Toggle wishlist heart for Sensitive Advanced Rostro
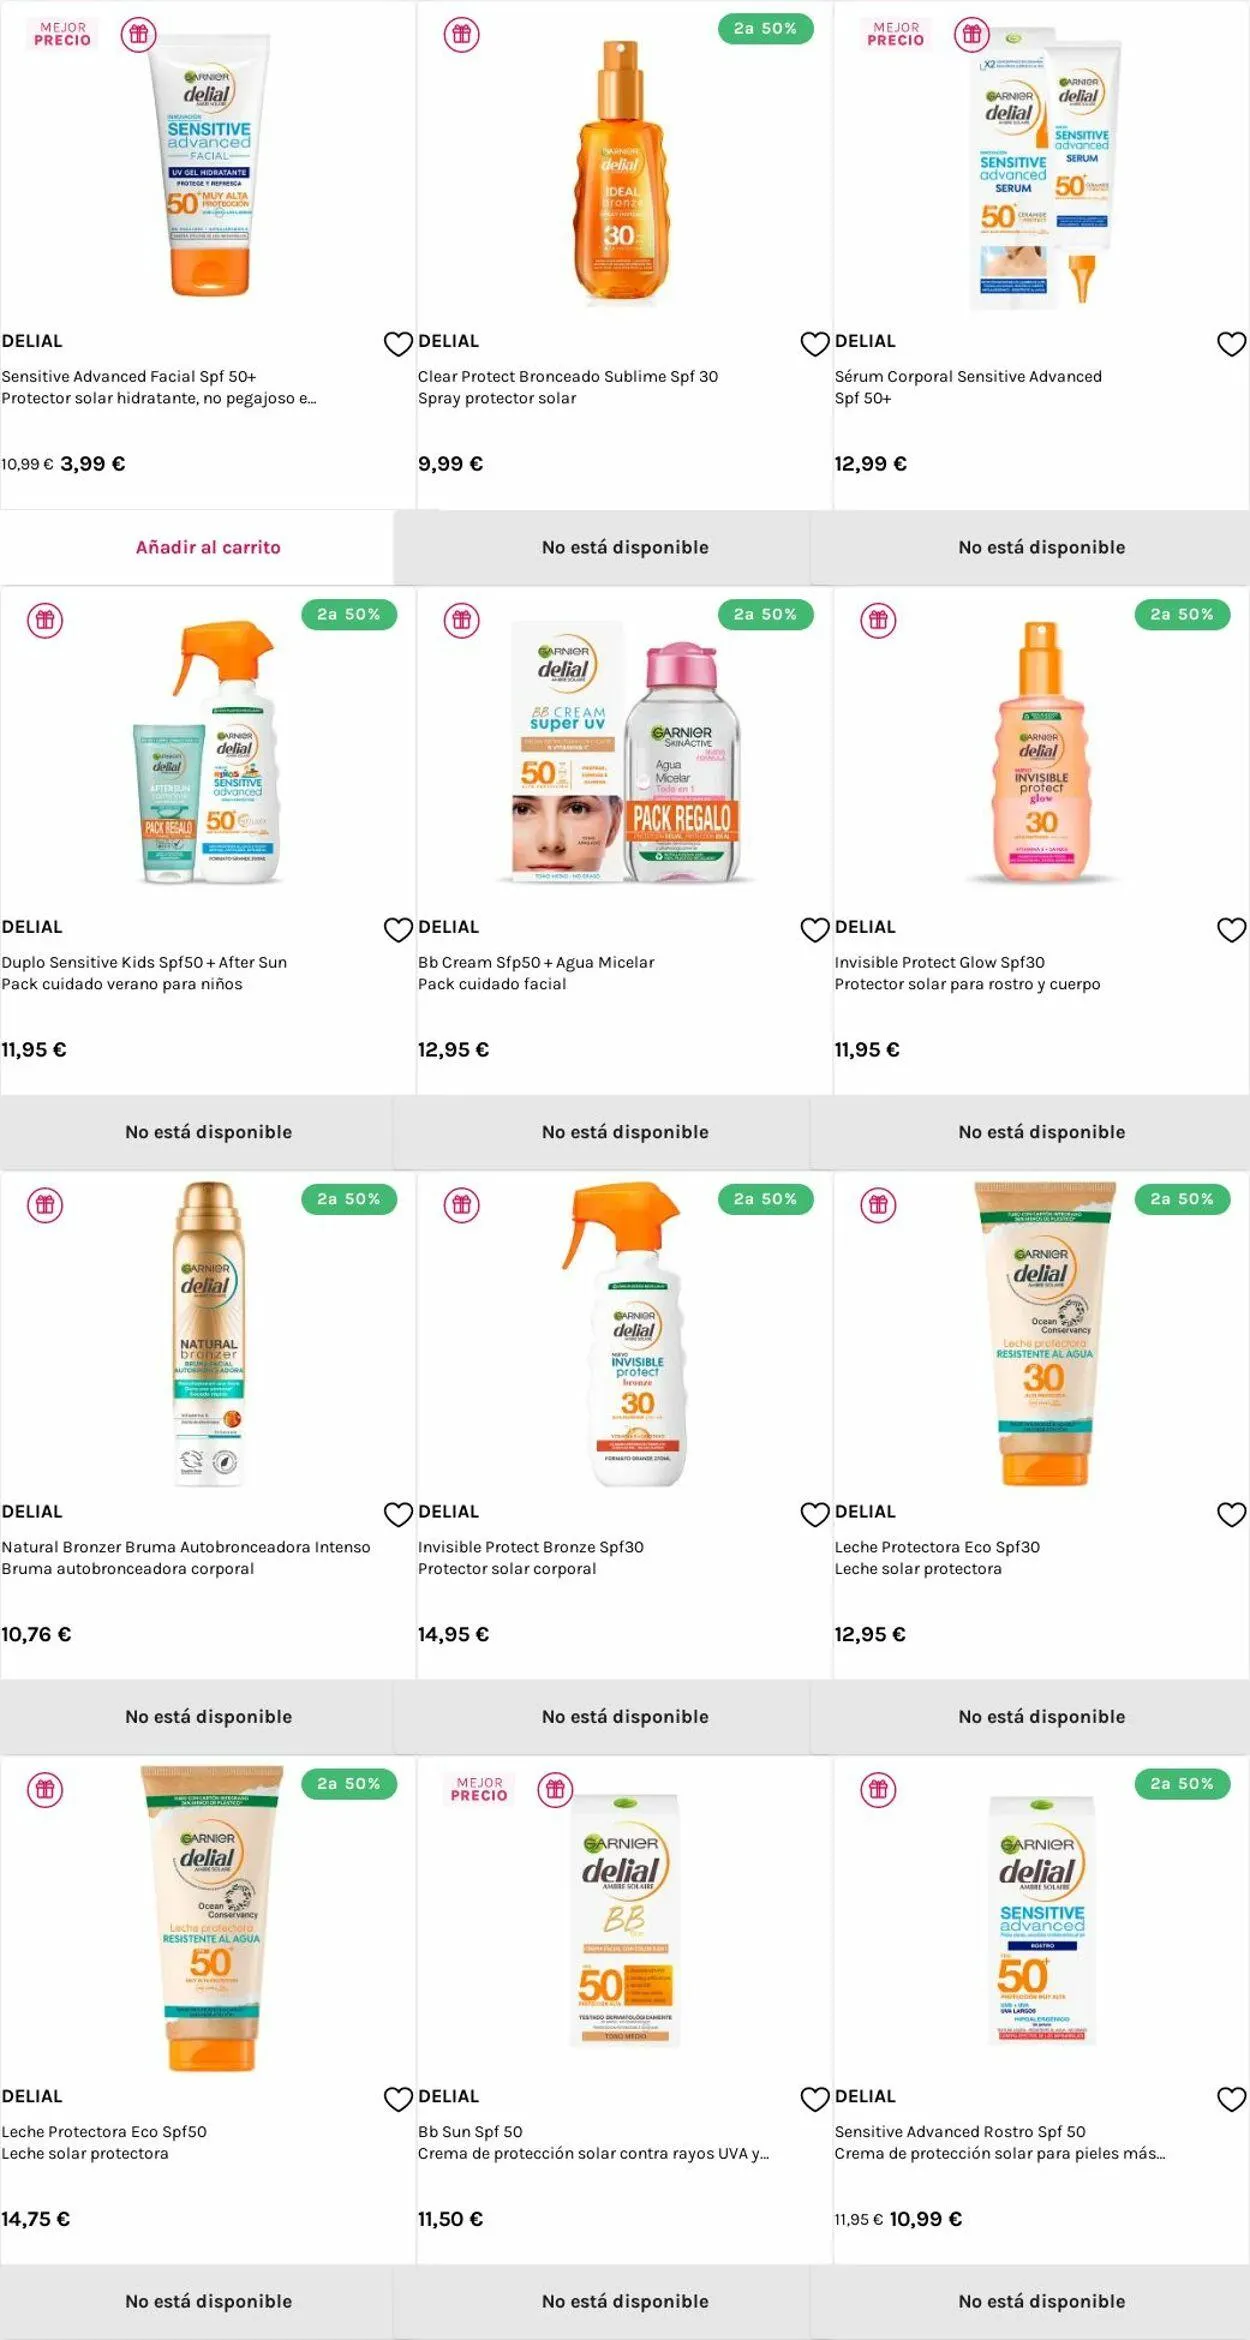 tap(1231, 2099)
